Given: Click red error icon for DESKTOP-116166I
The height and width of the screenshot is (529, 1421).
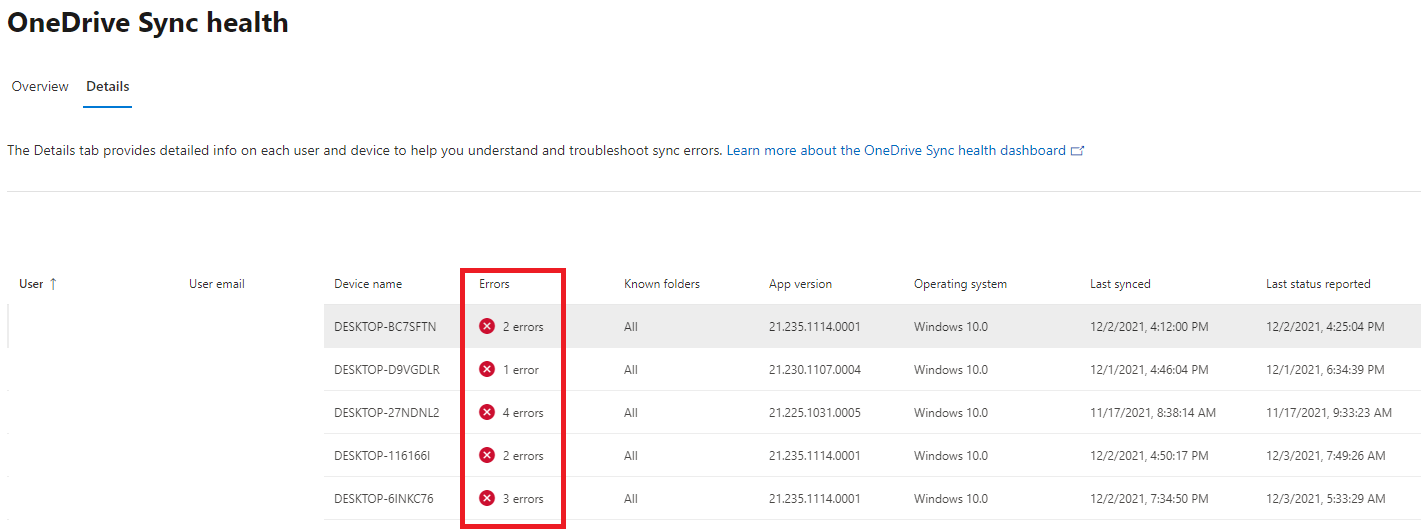Looking at the screenshot, I should point(487,455).
